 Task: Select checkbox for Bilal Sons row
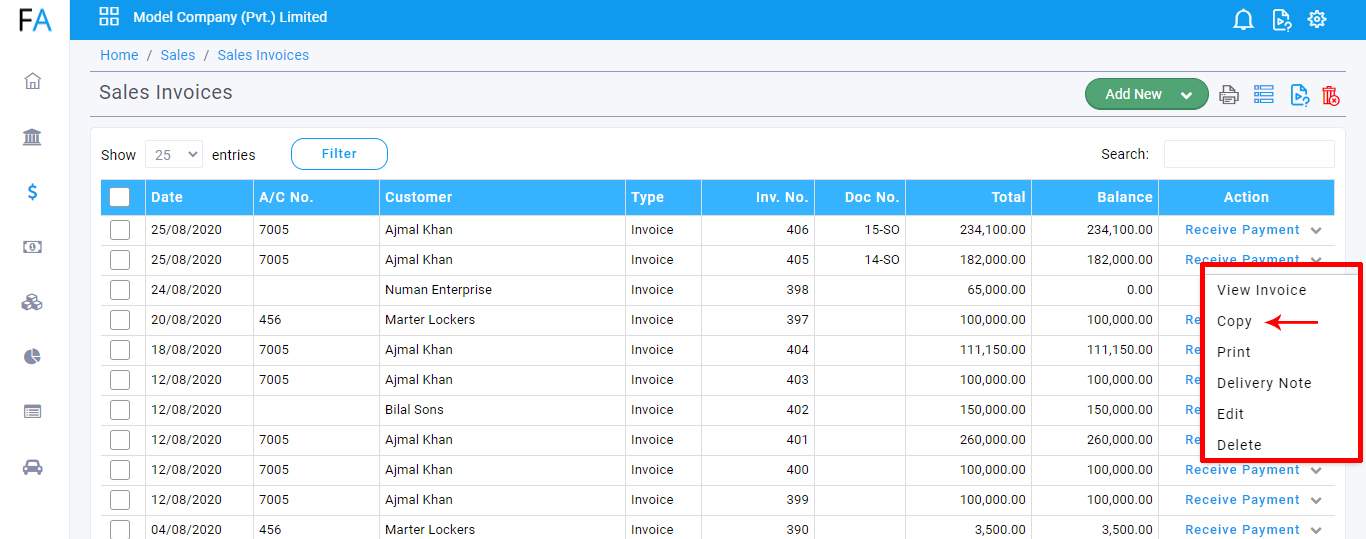click(120, 410)
